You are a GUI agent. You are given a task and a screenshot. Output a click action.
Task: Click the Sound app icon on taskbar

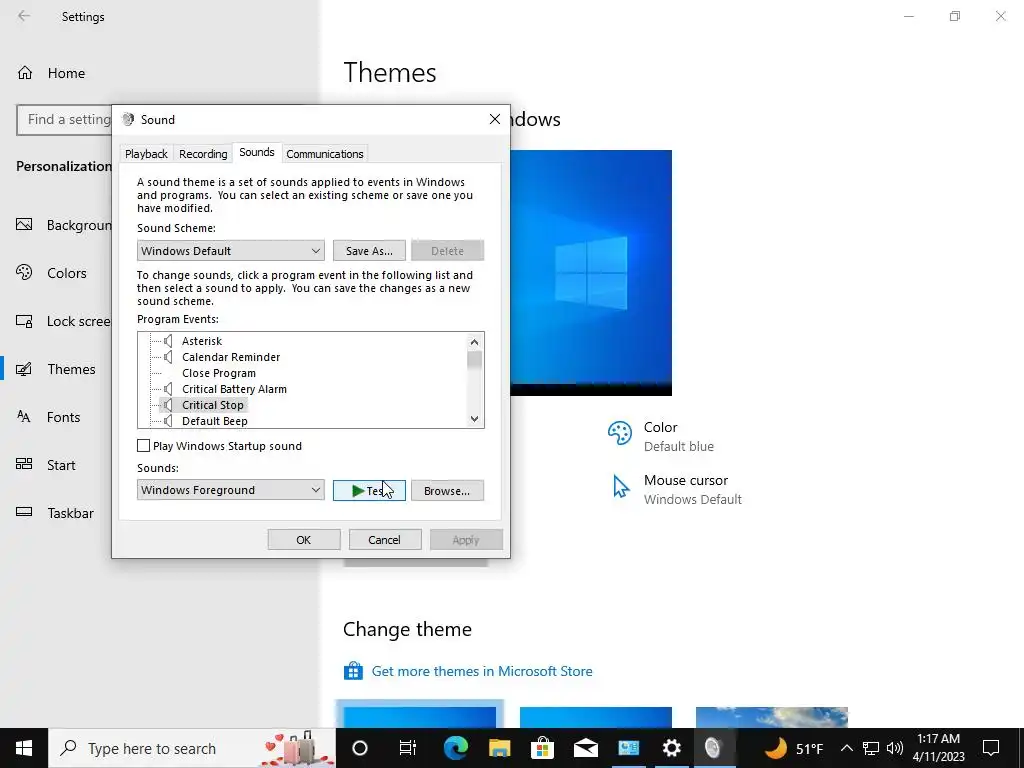coord(714,748)
